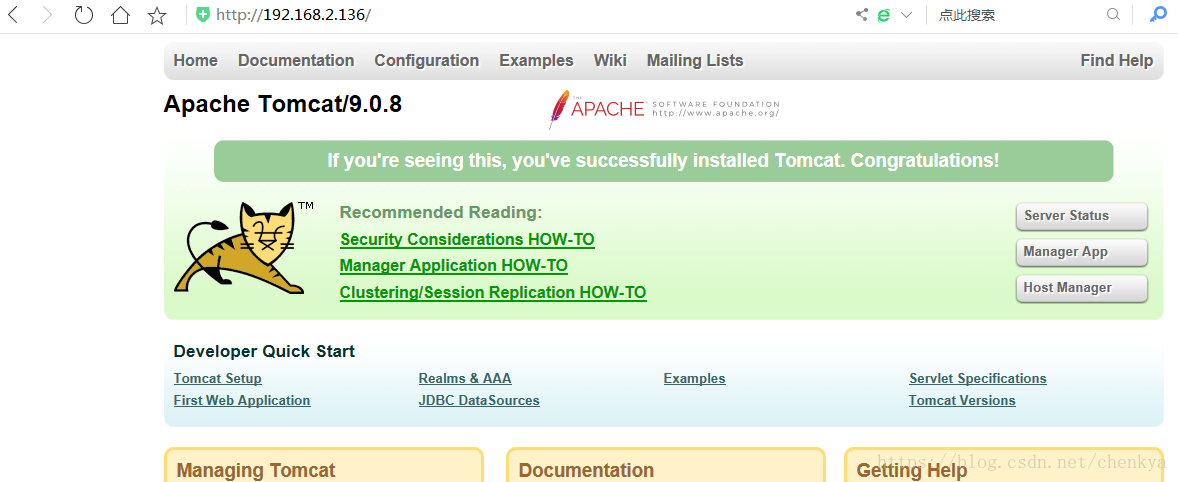Click the Developer Quick Start heading
1178x482 pixels.
264,351
